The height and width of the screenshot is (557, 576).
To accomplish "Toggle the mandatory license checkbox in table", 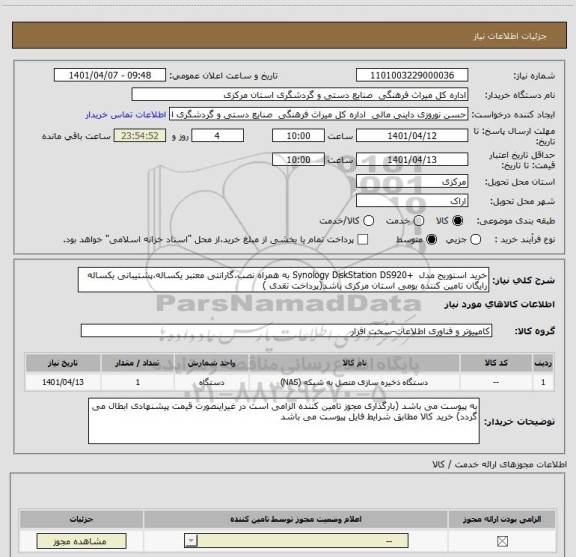I will (502, 541).
